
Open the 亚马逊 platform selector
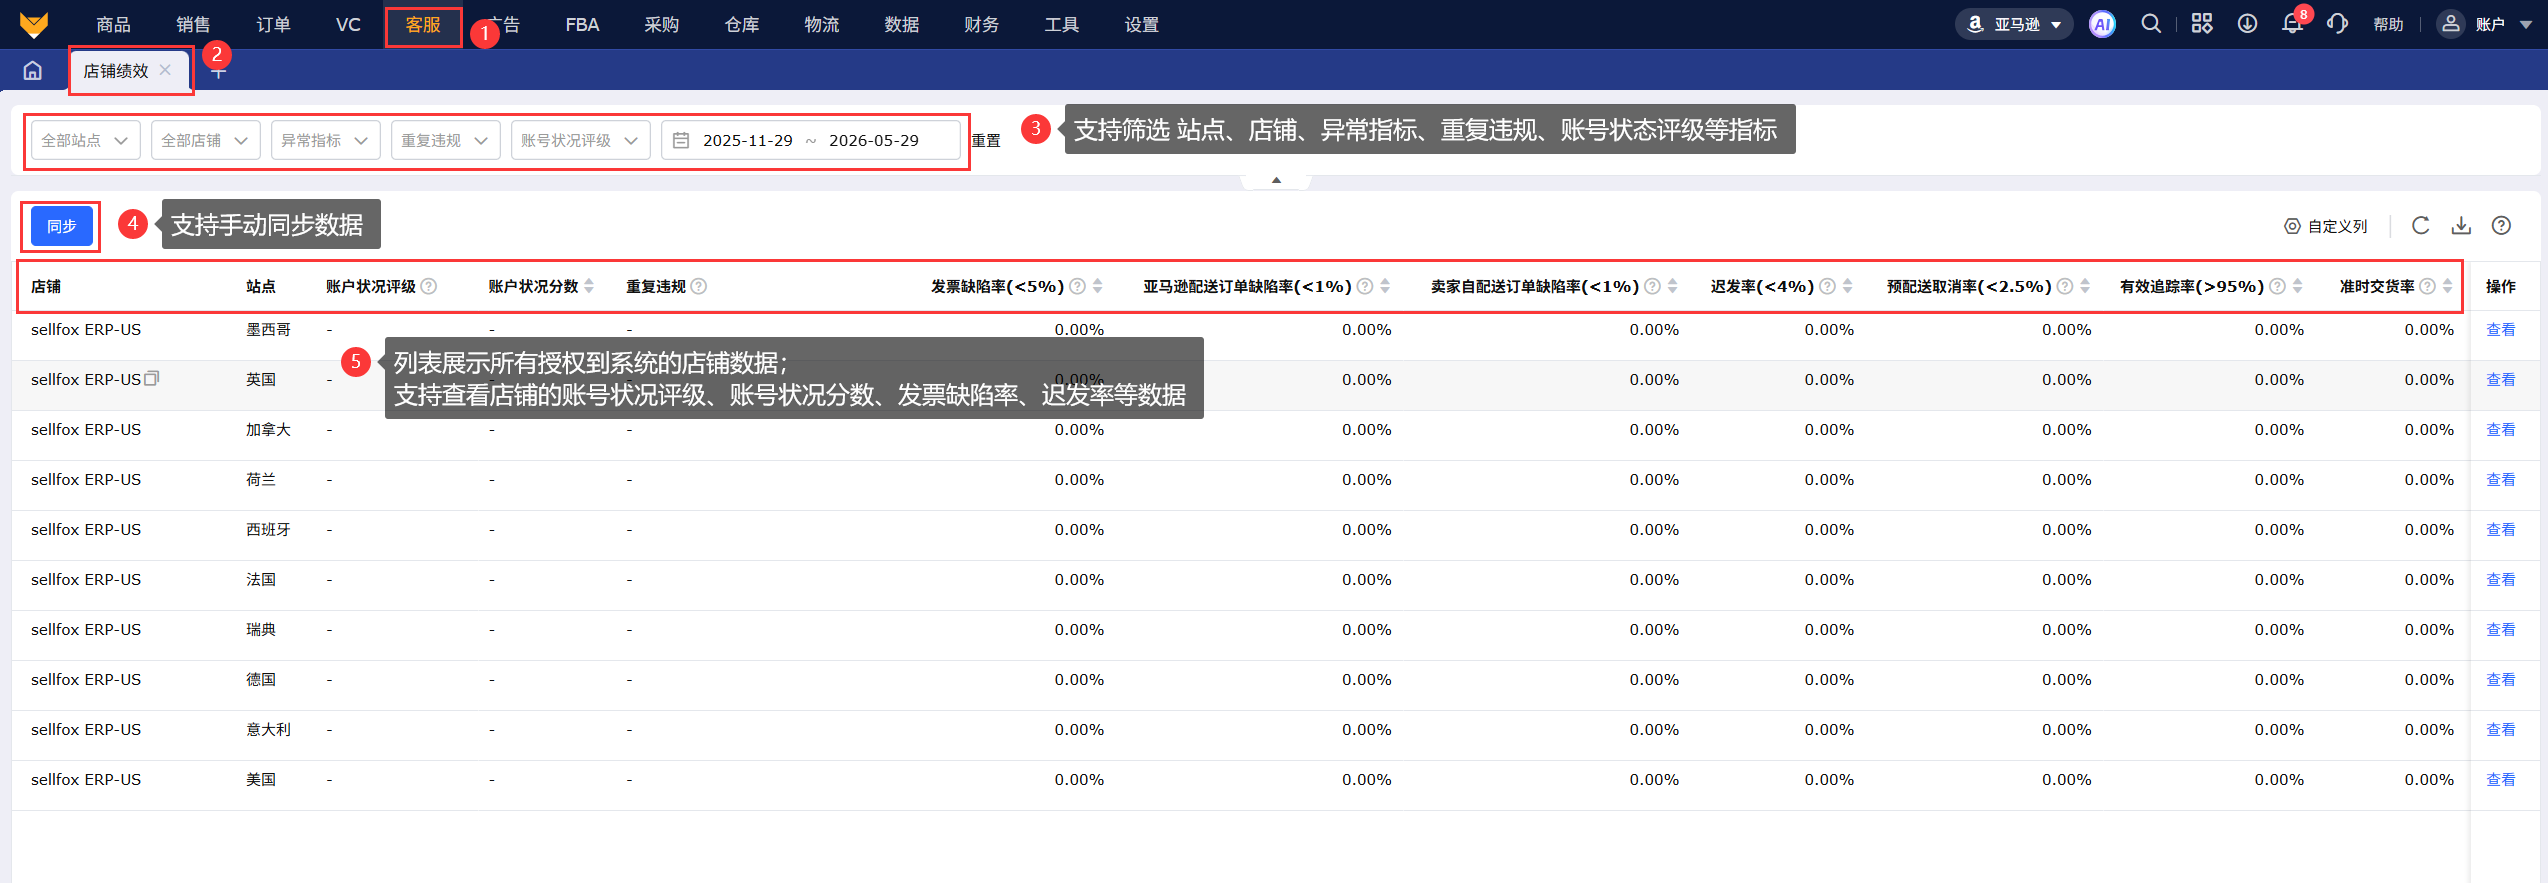pyautogui.click(x=2014, y=24)
